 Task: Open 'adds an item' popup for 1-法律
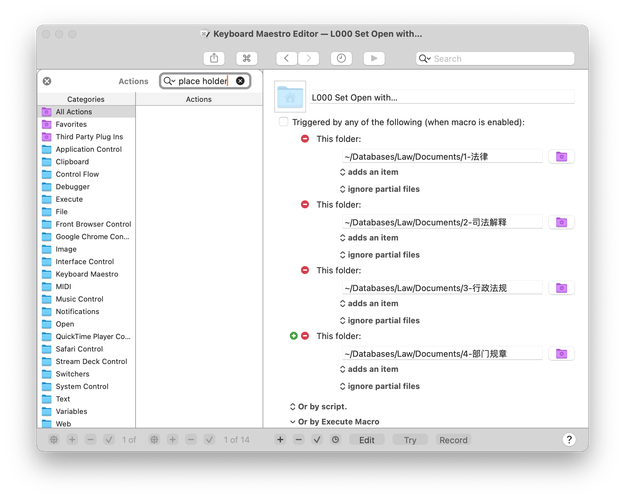point(369,172)
